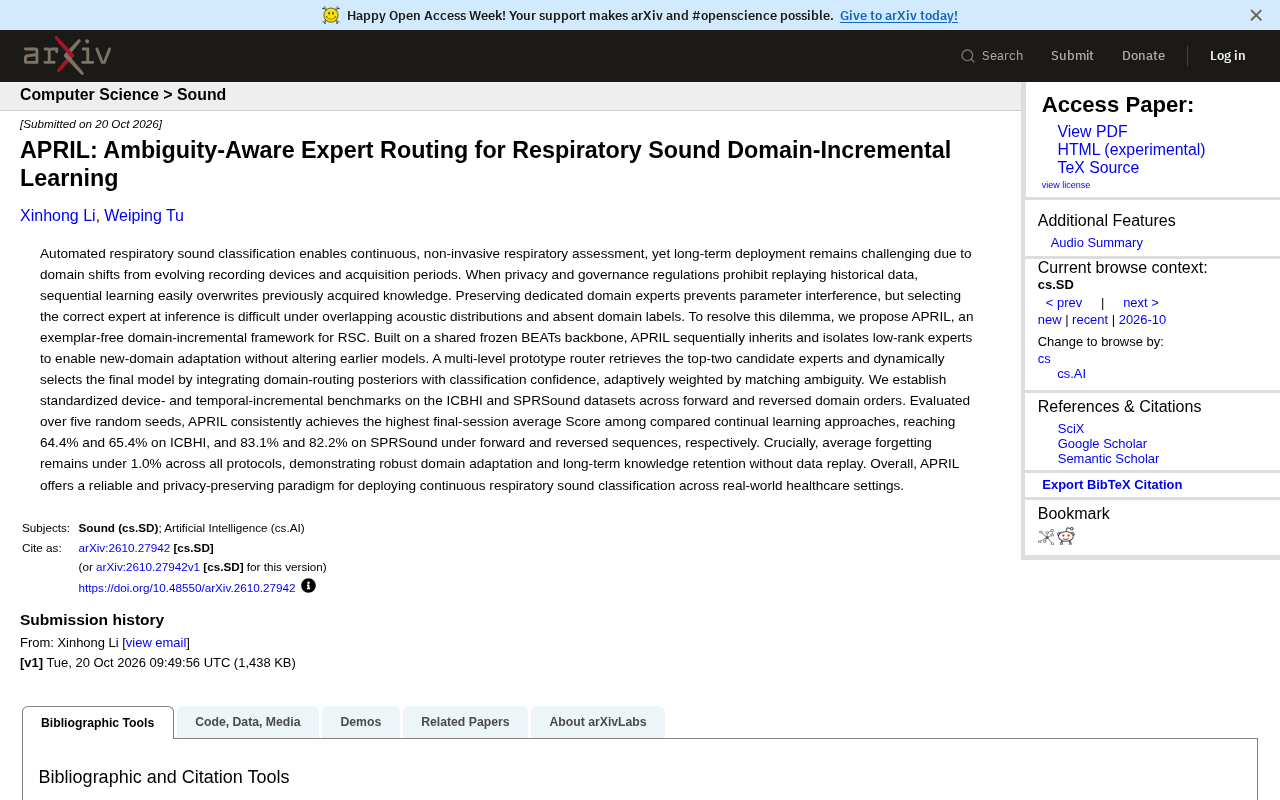Open the Audio Summary link
The width and height of the screenshot is (1280, 800).
click(x=1096, y=243)
